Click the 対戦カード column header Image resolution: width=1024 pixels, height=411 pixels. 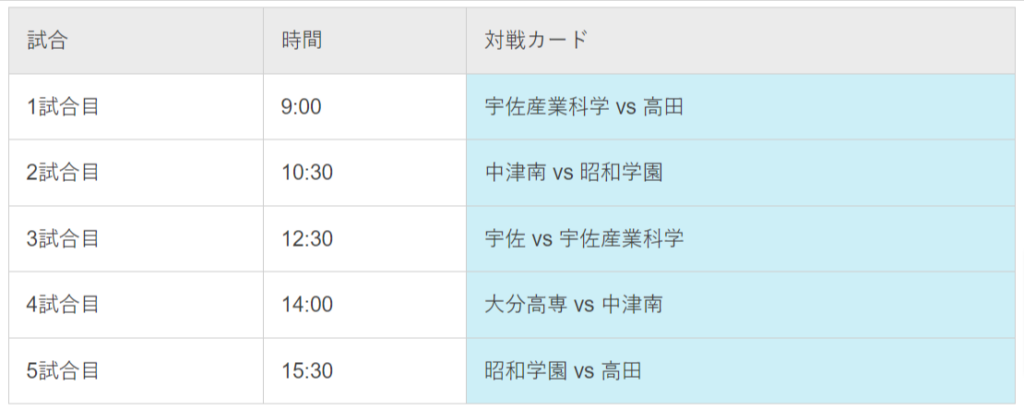click(741, 41)
